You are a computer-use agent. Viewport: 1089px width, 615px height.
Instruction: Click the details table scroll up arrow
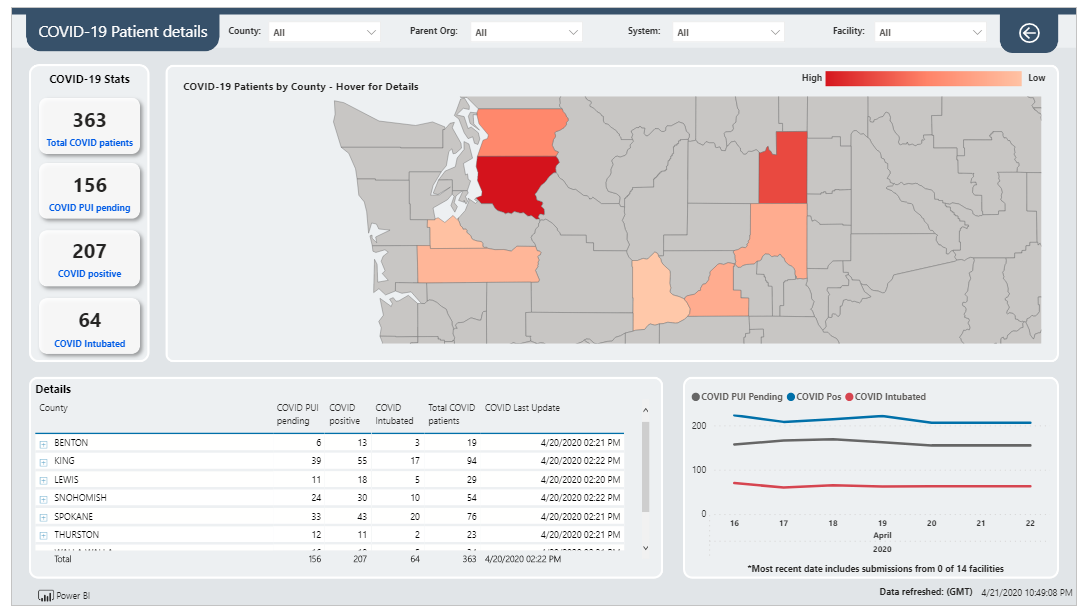tap(645, 410)
